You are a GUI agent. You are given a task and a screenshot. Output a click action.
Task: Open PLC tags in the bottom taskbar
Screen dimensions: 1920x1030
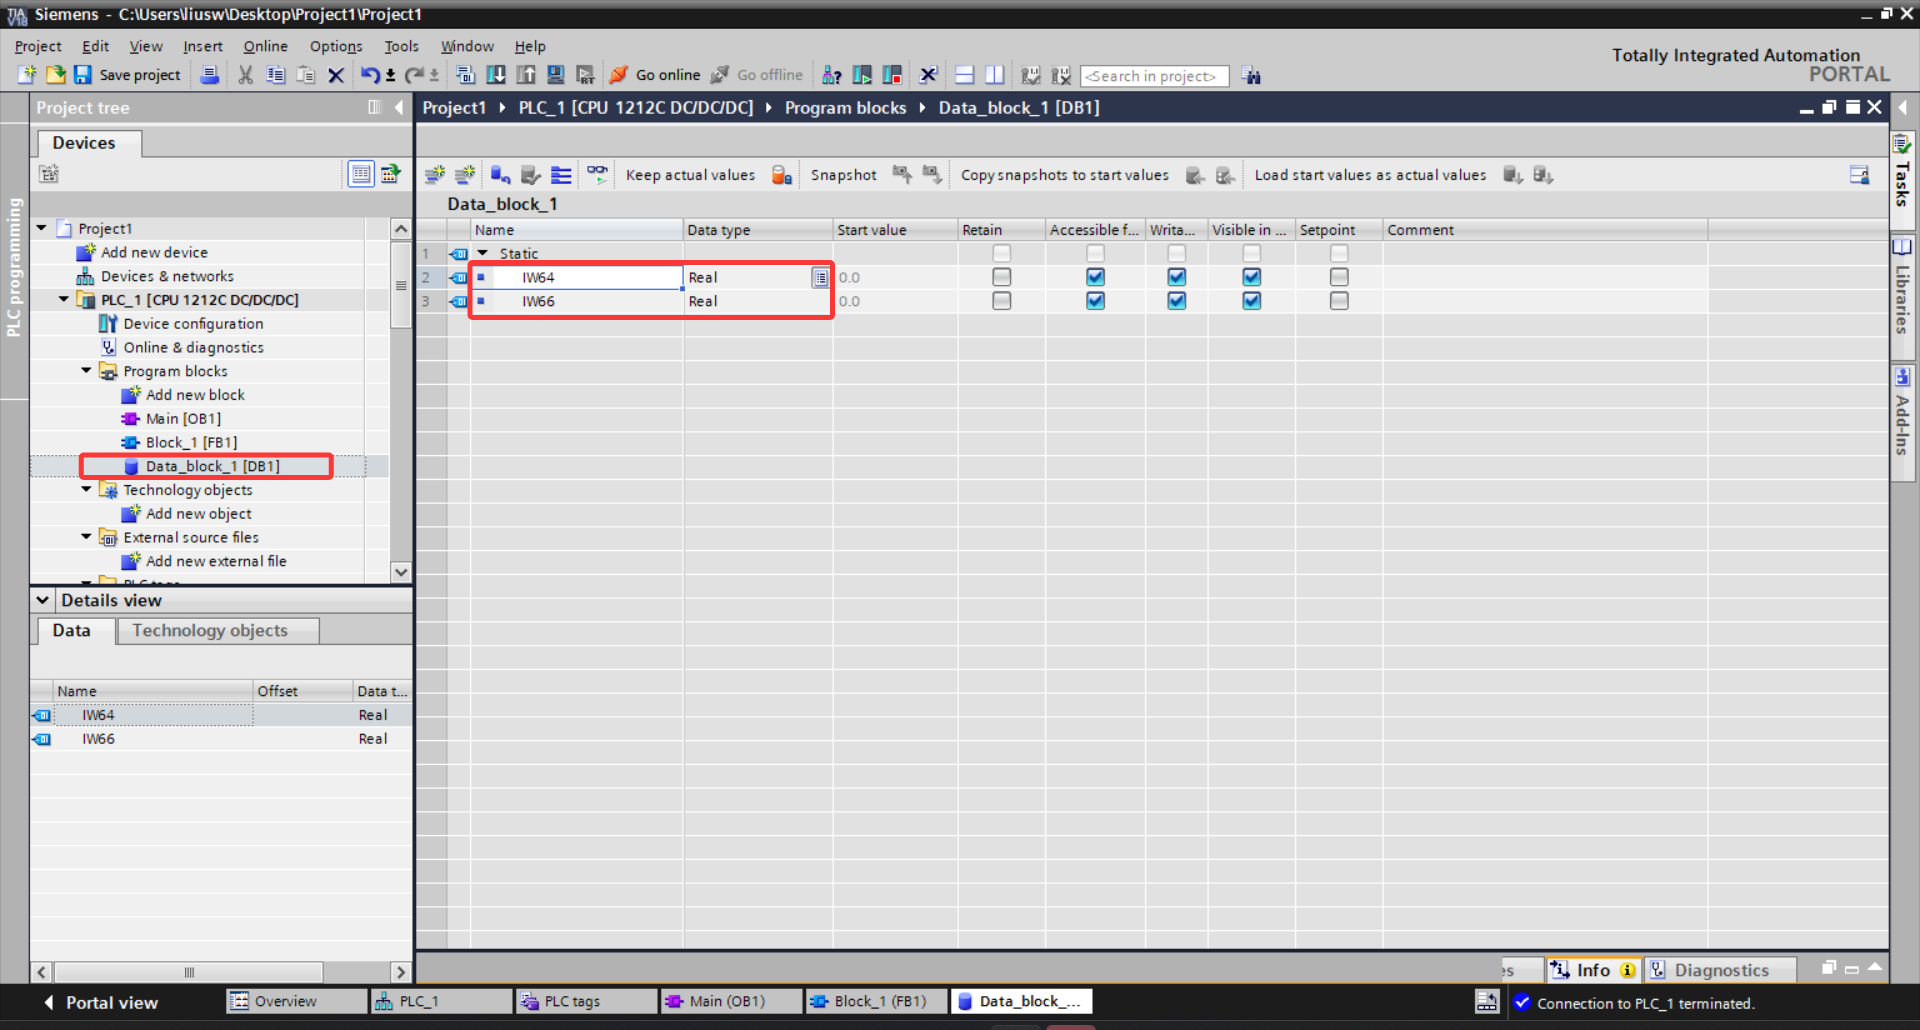(585, 1001)
